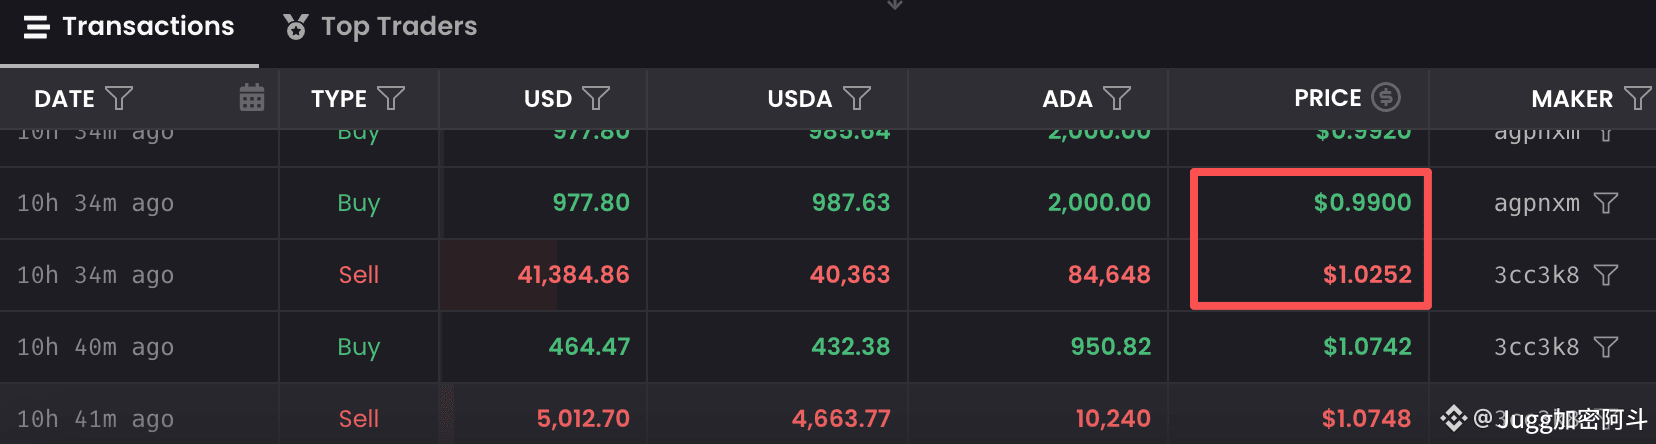Open maker 3cc3k8 in the 41,384.86 Sell row
Image resolution: width=1656 pixels, height=444 pixels.
1536,275
